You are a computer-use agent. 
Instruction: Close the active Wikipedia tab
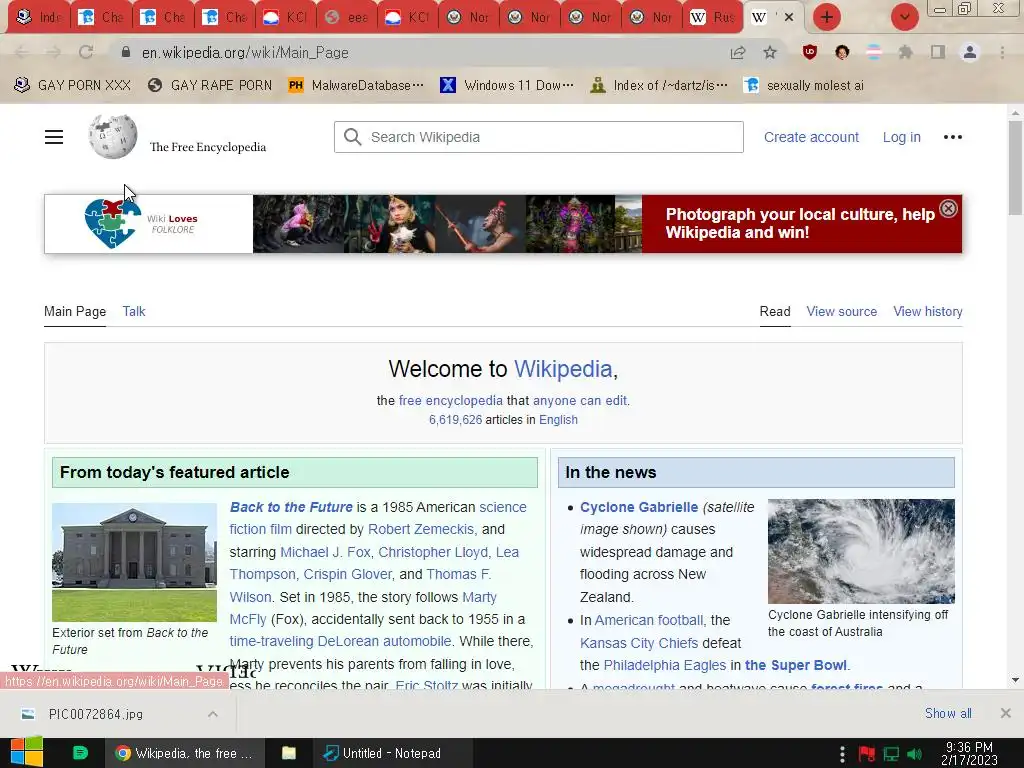coord(789,17)
